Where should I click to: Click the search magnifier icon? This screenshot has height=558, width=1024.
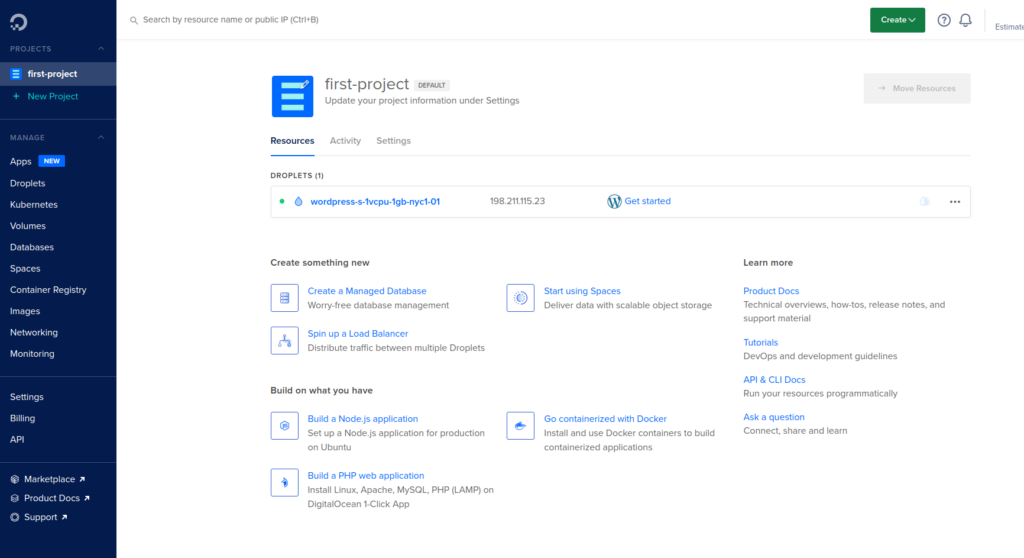click(x=134, y=20)
